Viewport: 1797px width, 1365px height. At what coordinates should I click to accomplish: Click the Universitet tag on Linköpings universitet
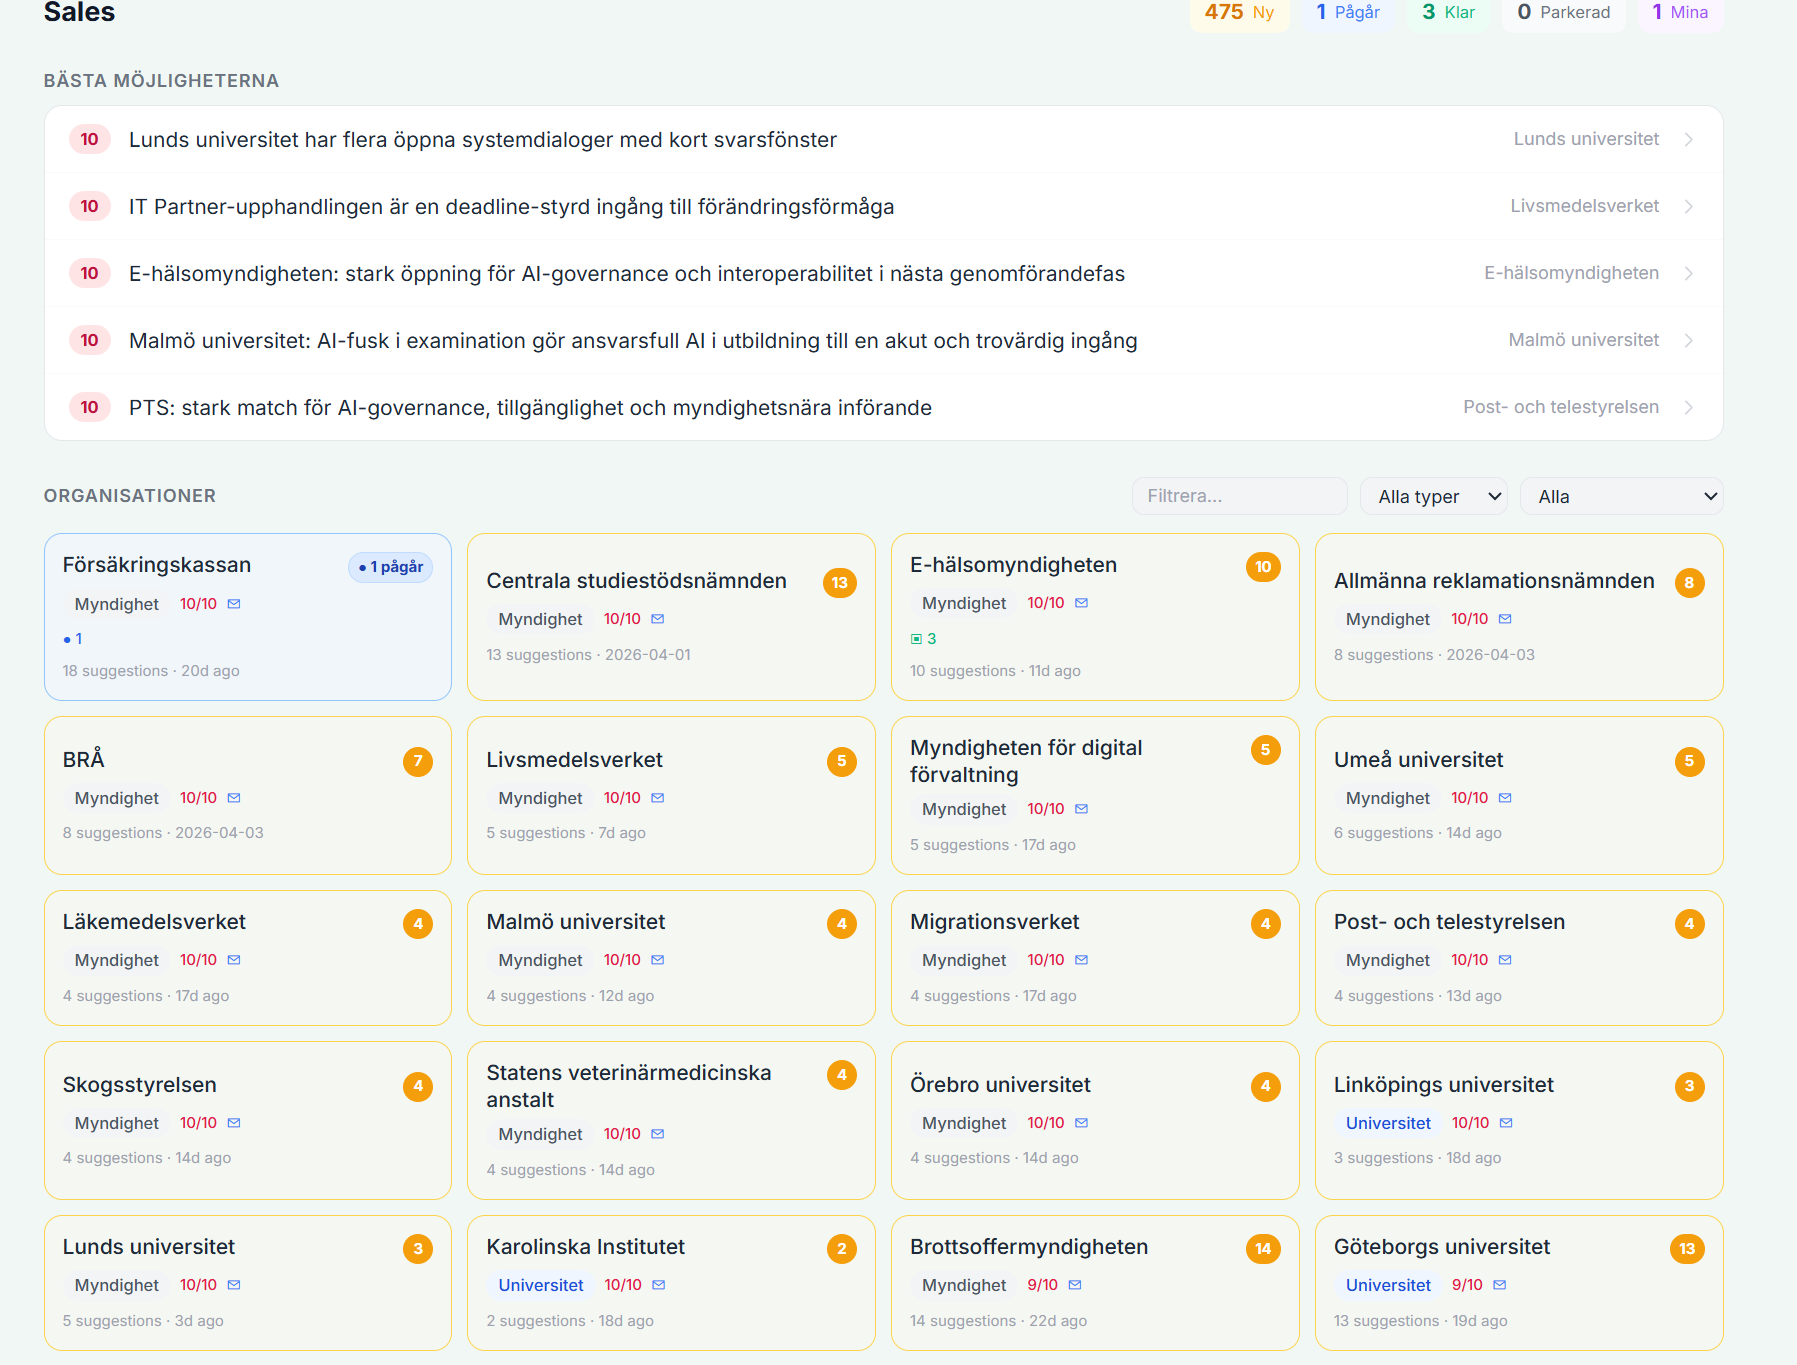pos(1388,1123)
